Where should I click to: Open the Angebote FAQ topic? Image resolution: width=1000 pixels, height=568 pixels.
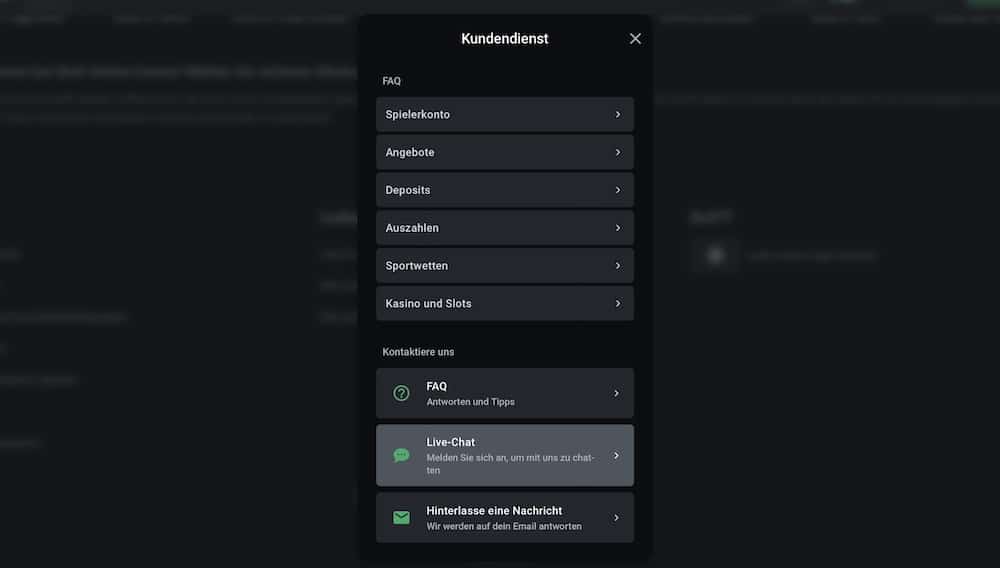pyautogui.click(x=504, y=152)
